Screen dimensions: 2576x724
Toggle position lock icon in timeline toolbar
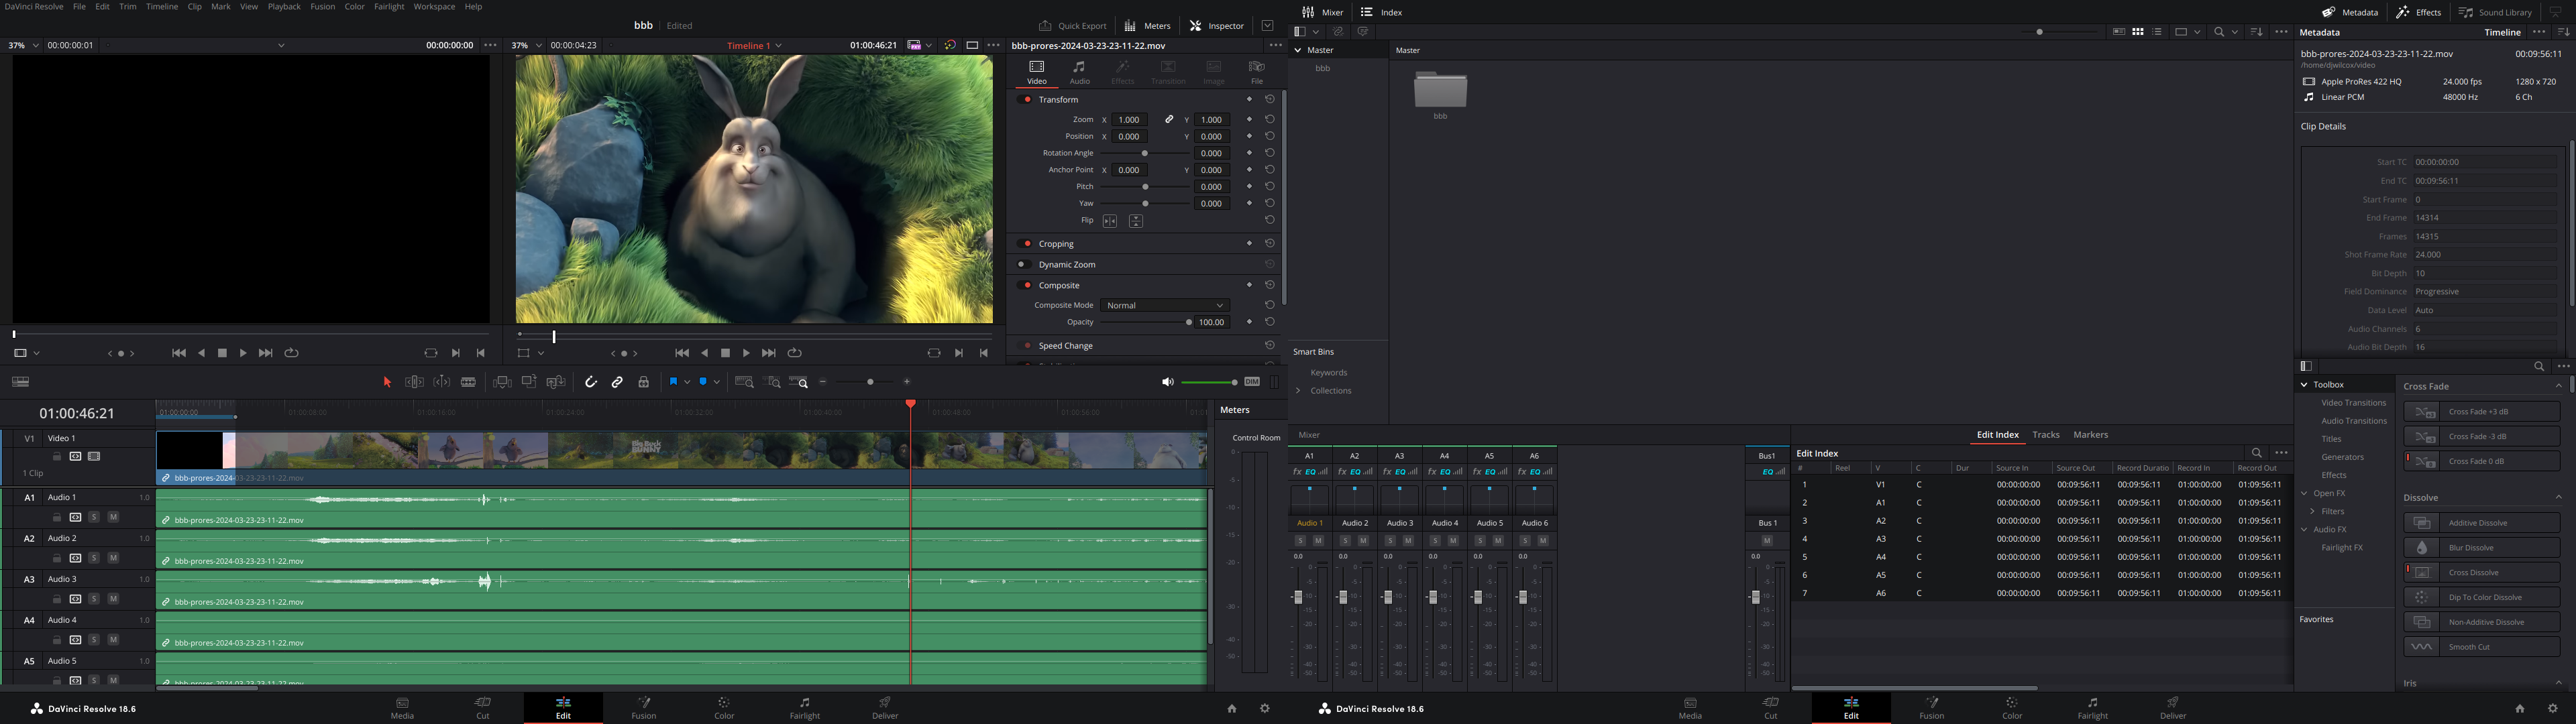pos(644,382)
